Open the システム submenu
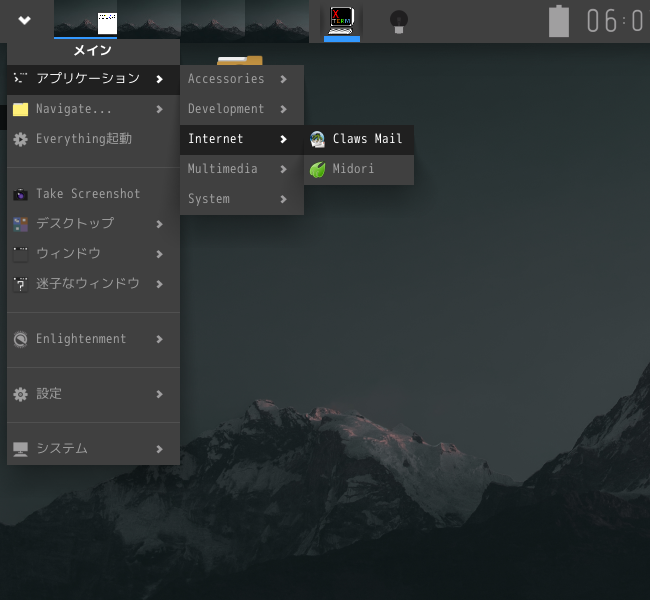 click(93, 449)
